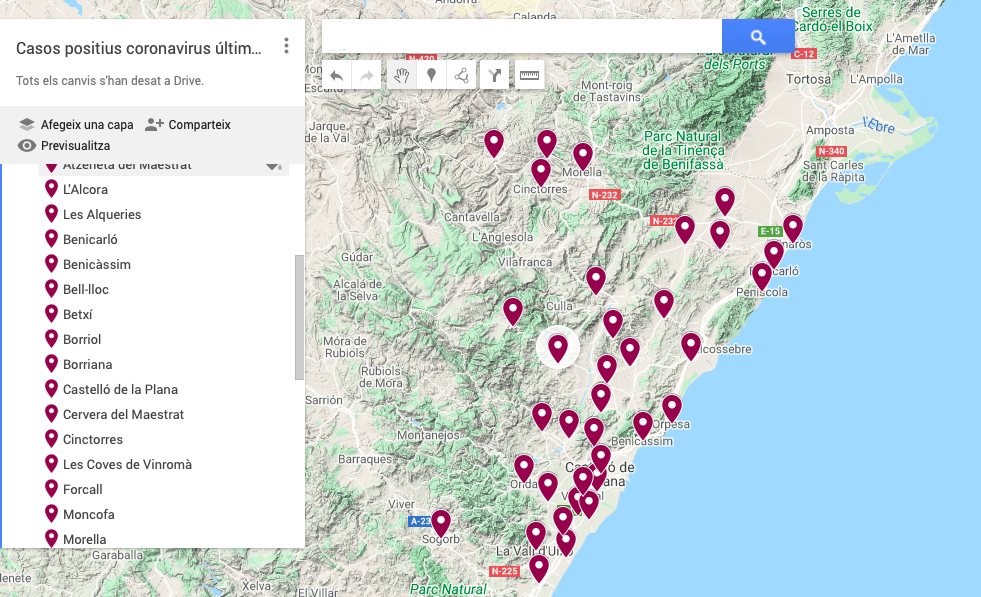Activate the measure distances ruler tool
Image resolution: width=981 pixels, height=597 pixels.
tap(529, 75)
